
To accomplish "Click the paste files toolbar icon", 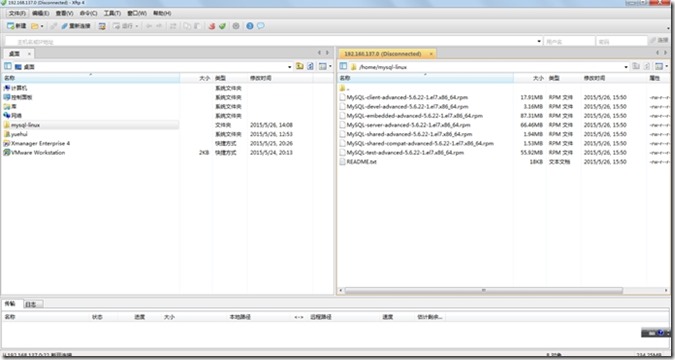I will pos(197,26).
